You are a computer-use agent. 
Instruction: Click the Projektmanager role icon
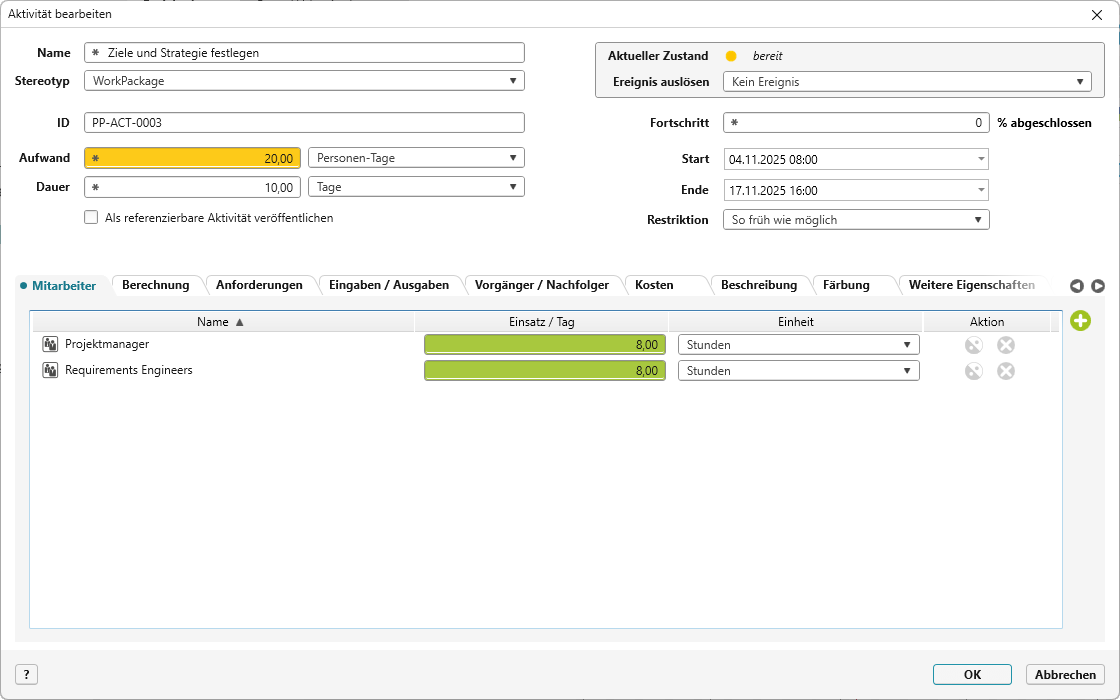point(50,345)
